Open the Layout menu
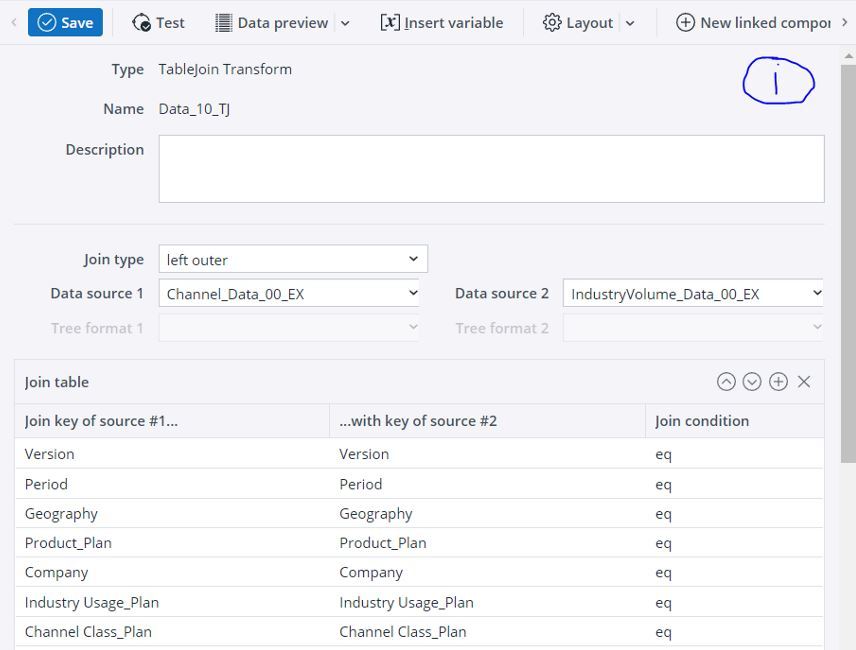The width and height of the screenshot is (856, 650). point(579,22)
